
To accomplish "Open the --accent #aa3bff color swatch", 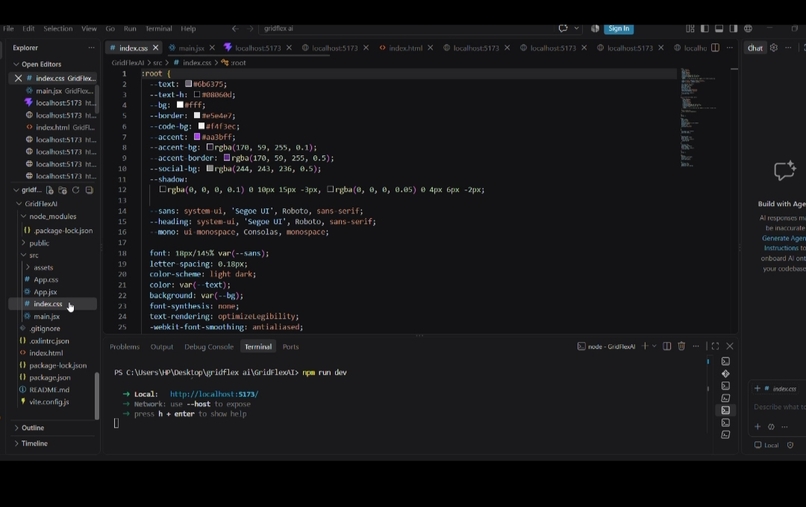I will 197,137.
